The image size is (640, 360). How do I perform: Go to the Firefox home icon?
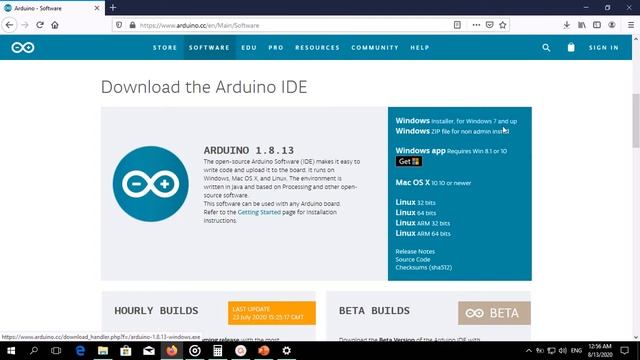coord(55,25)
